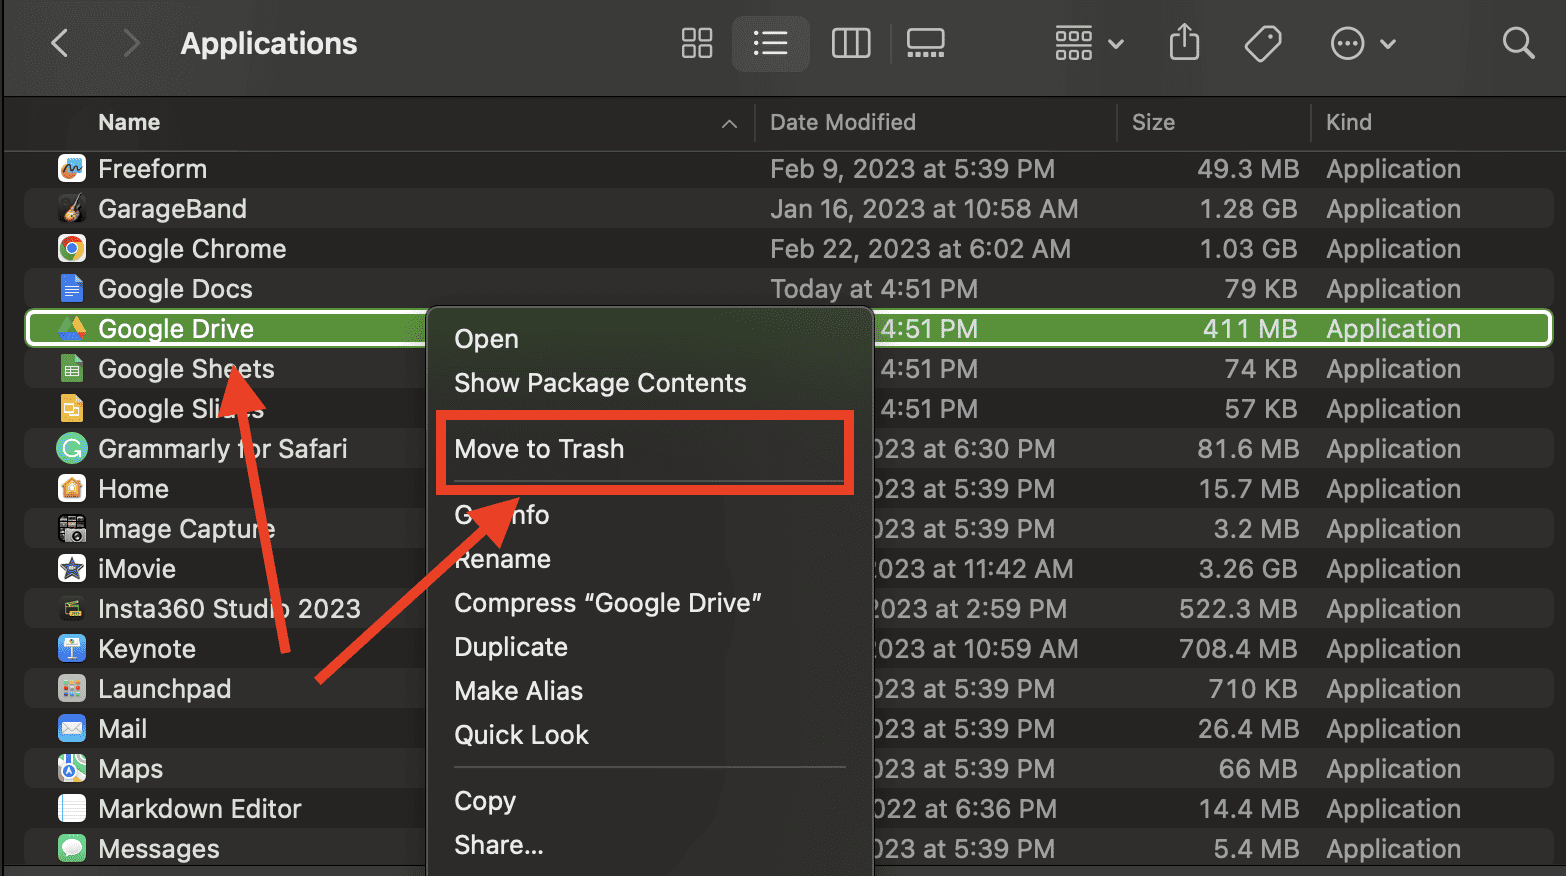Click the Google Chrome app icon
Screen dimensions: 1566x876
point(72,249)
